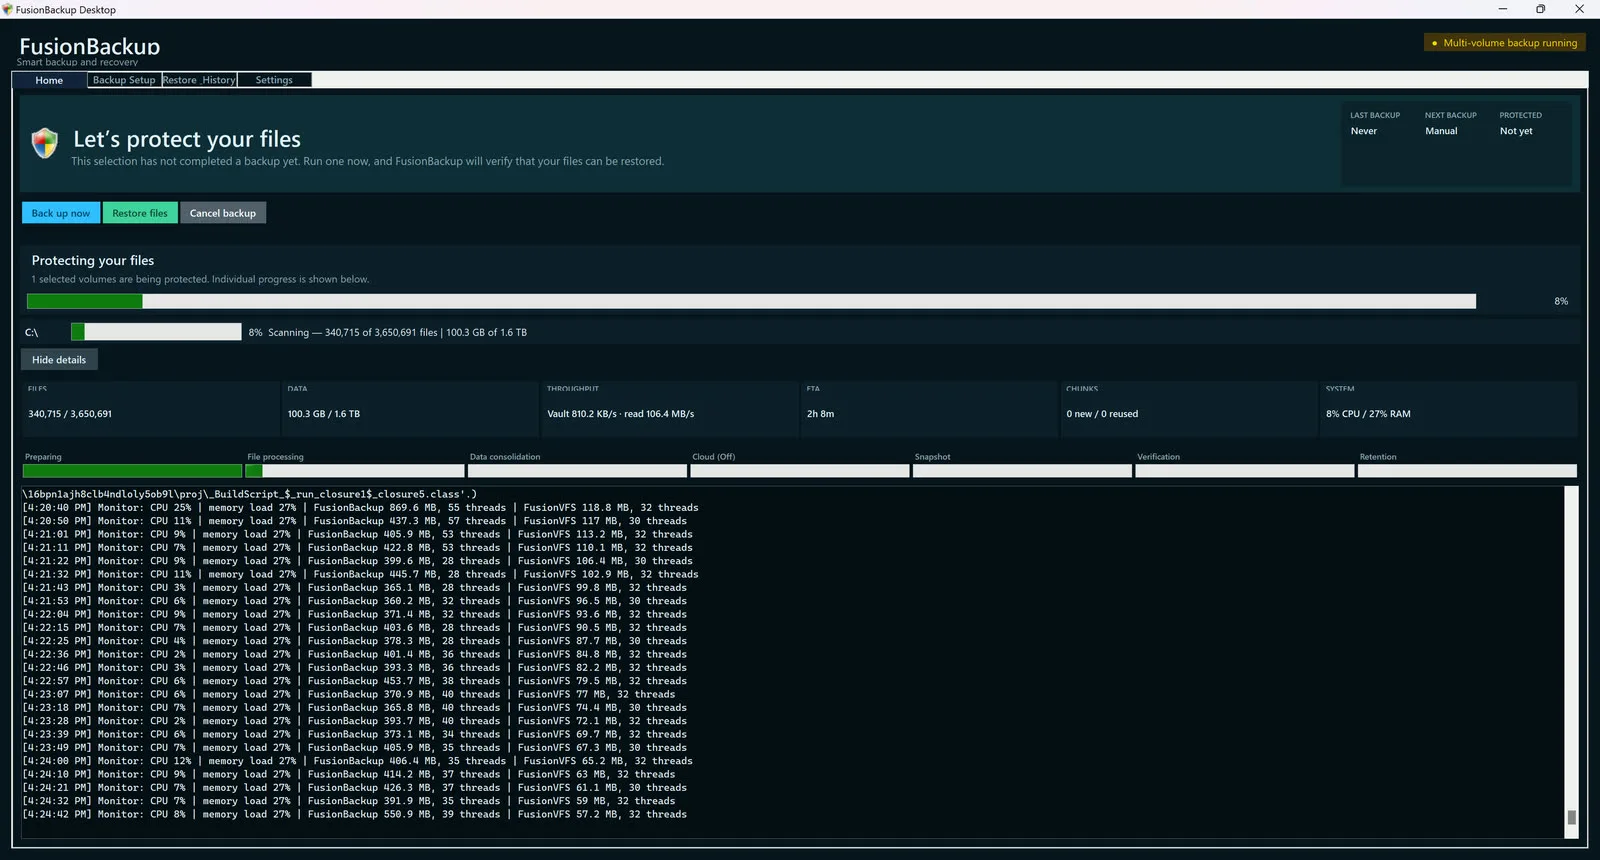Click the log line at 4:22:15 PM
Image resolution: width=1600 pixels, height=860 pixels.
tap(354, 628)
